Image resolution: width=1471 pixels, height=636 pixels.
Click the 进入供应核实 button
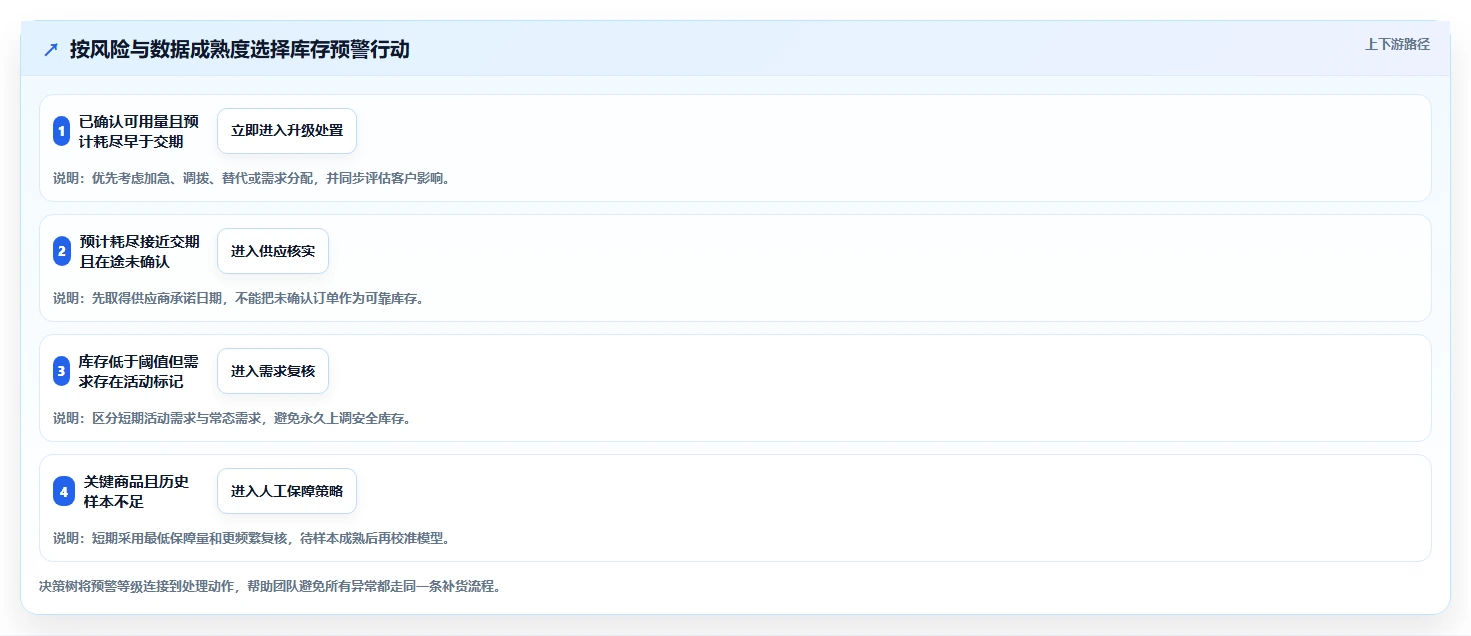pos(273,251)
